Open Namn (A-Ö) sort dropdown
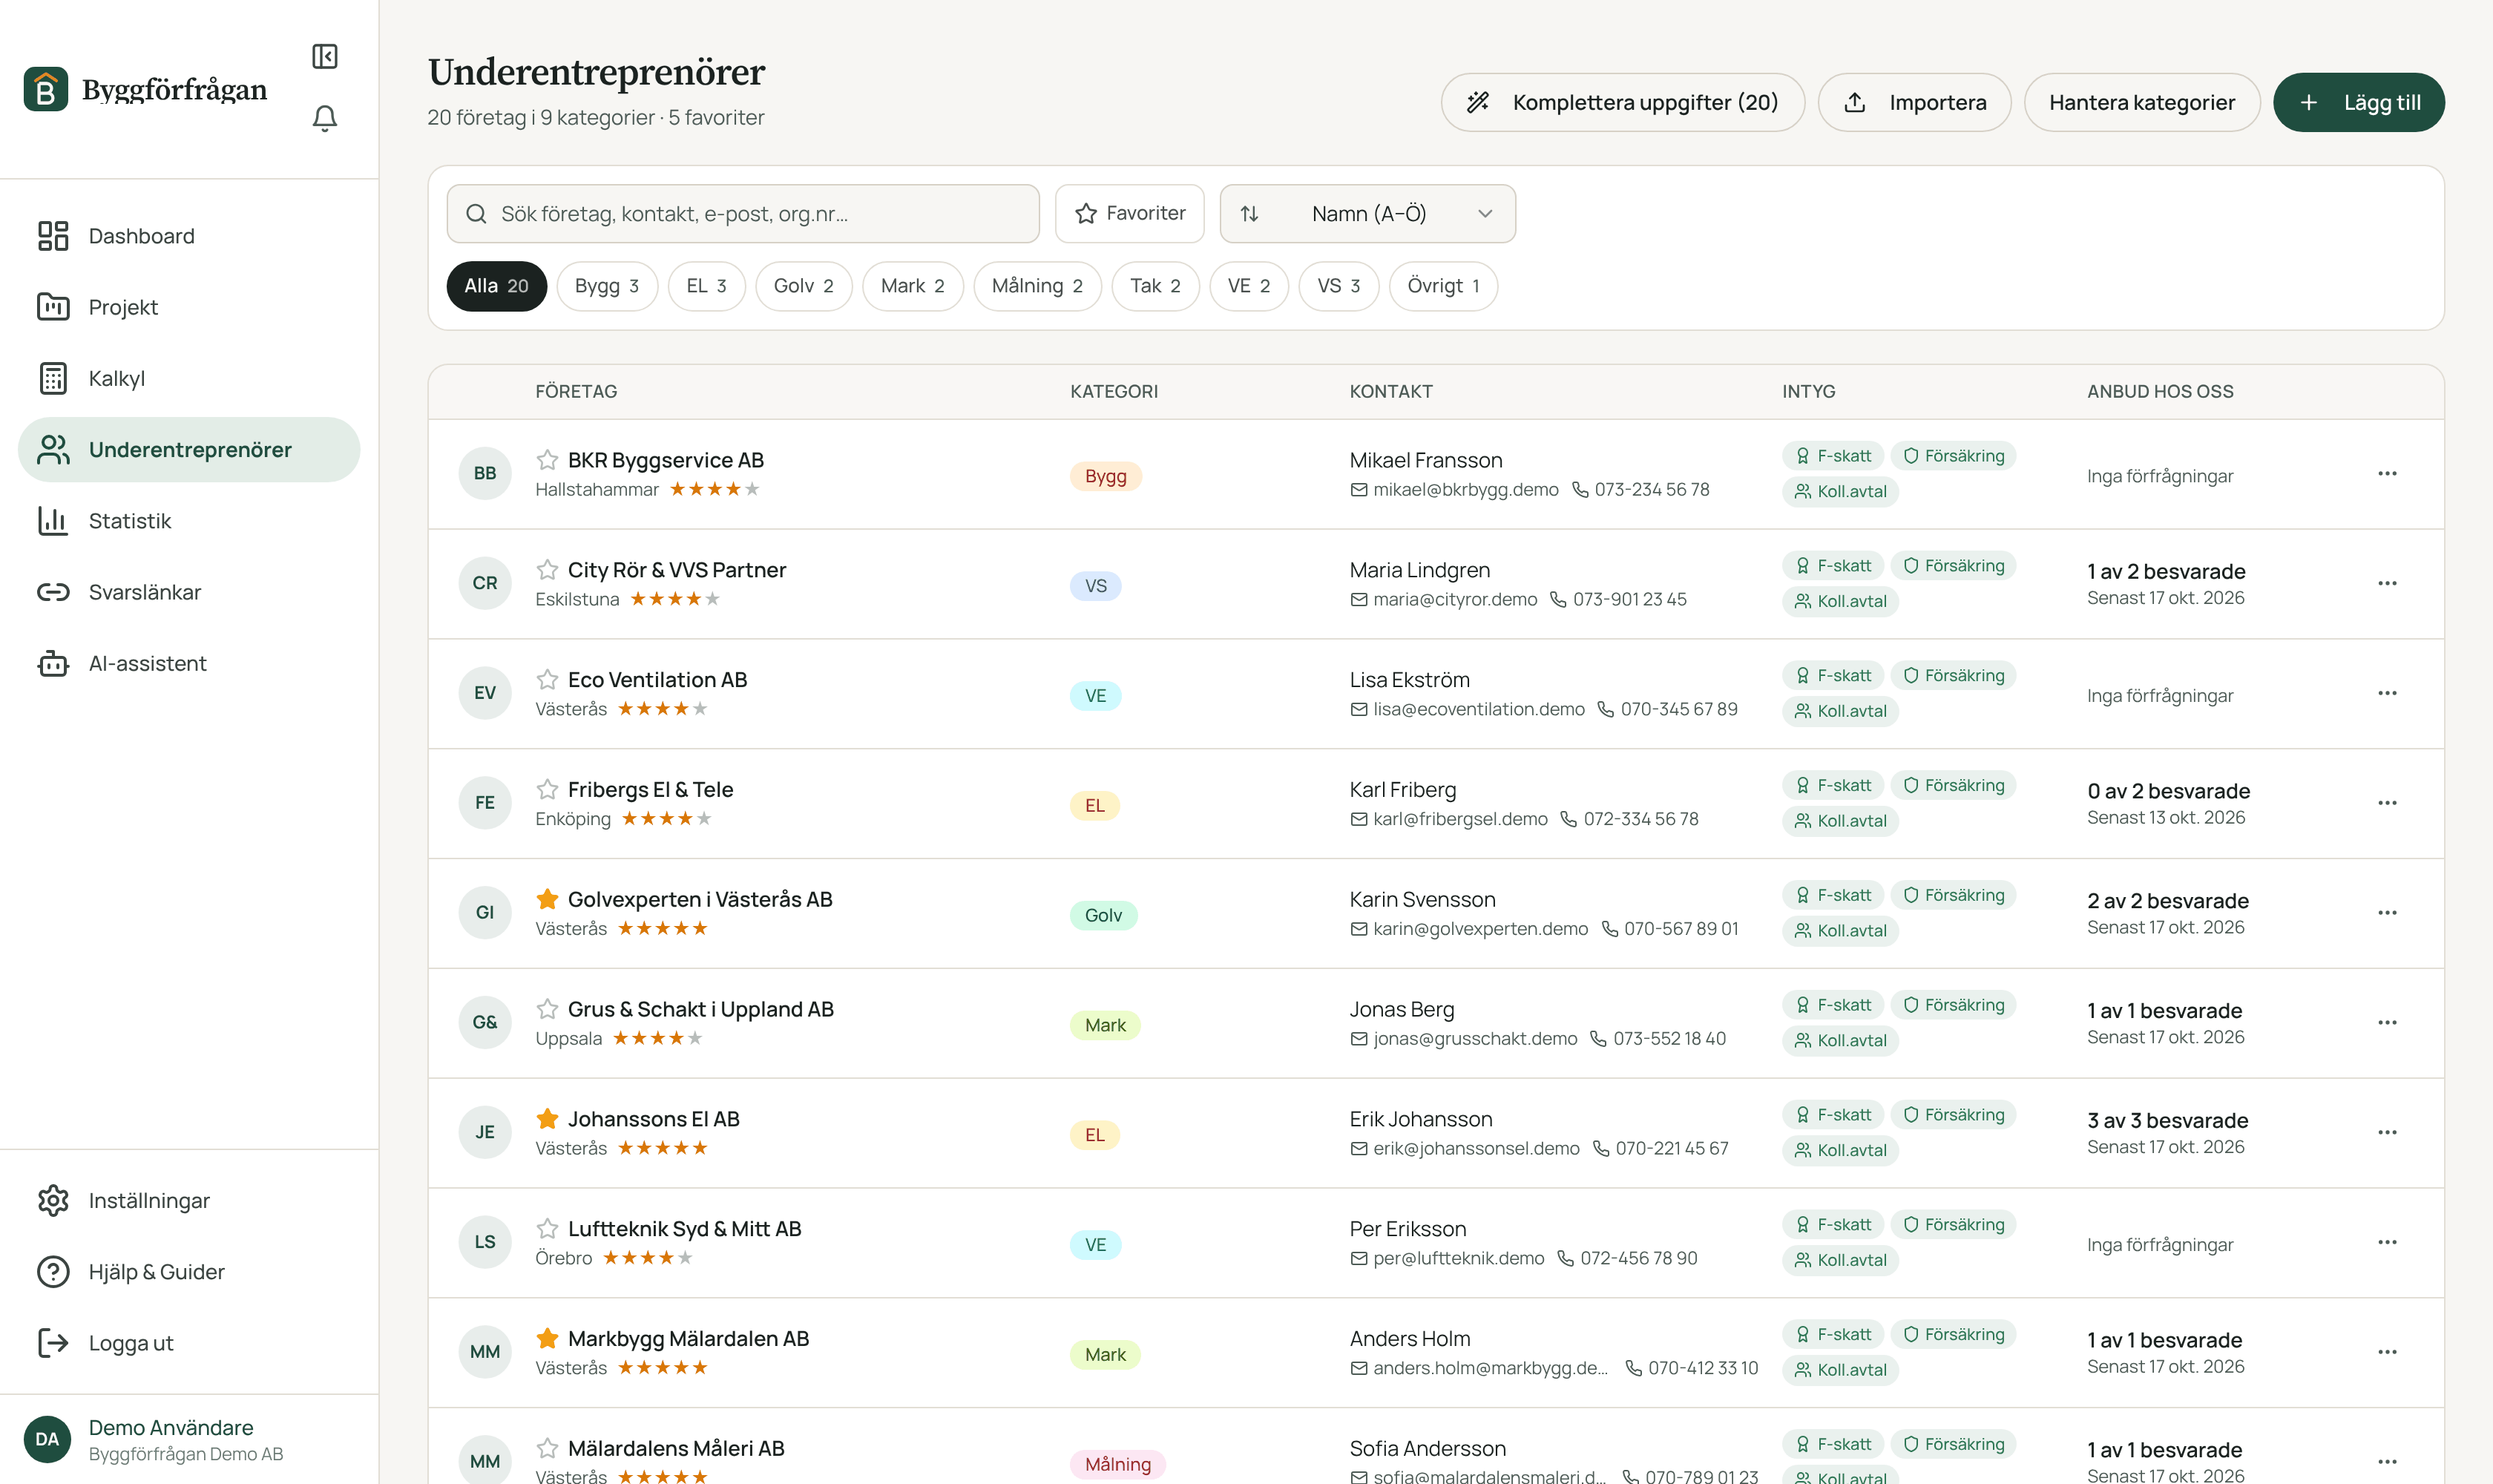Viewport: 2493px width, 1484px height. coord(1367,213)
